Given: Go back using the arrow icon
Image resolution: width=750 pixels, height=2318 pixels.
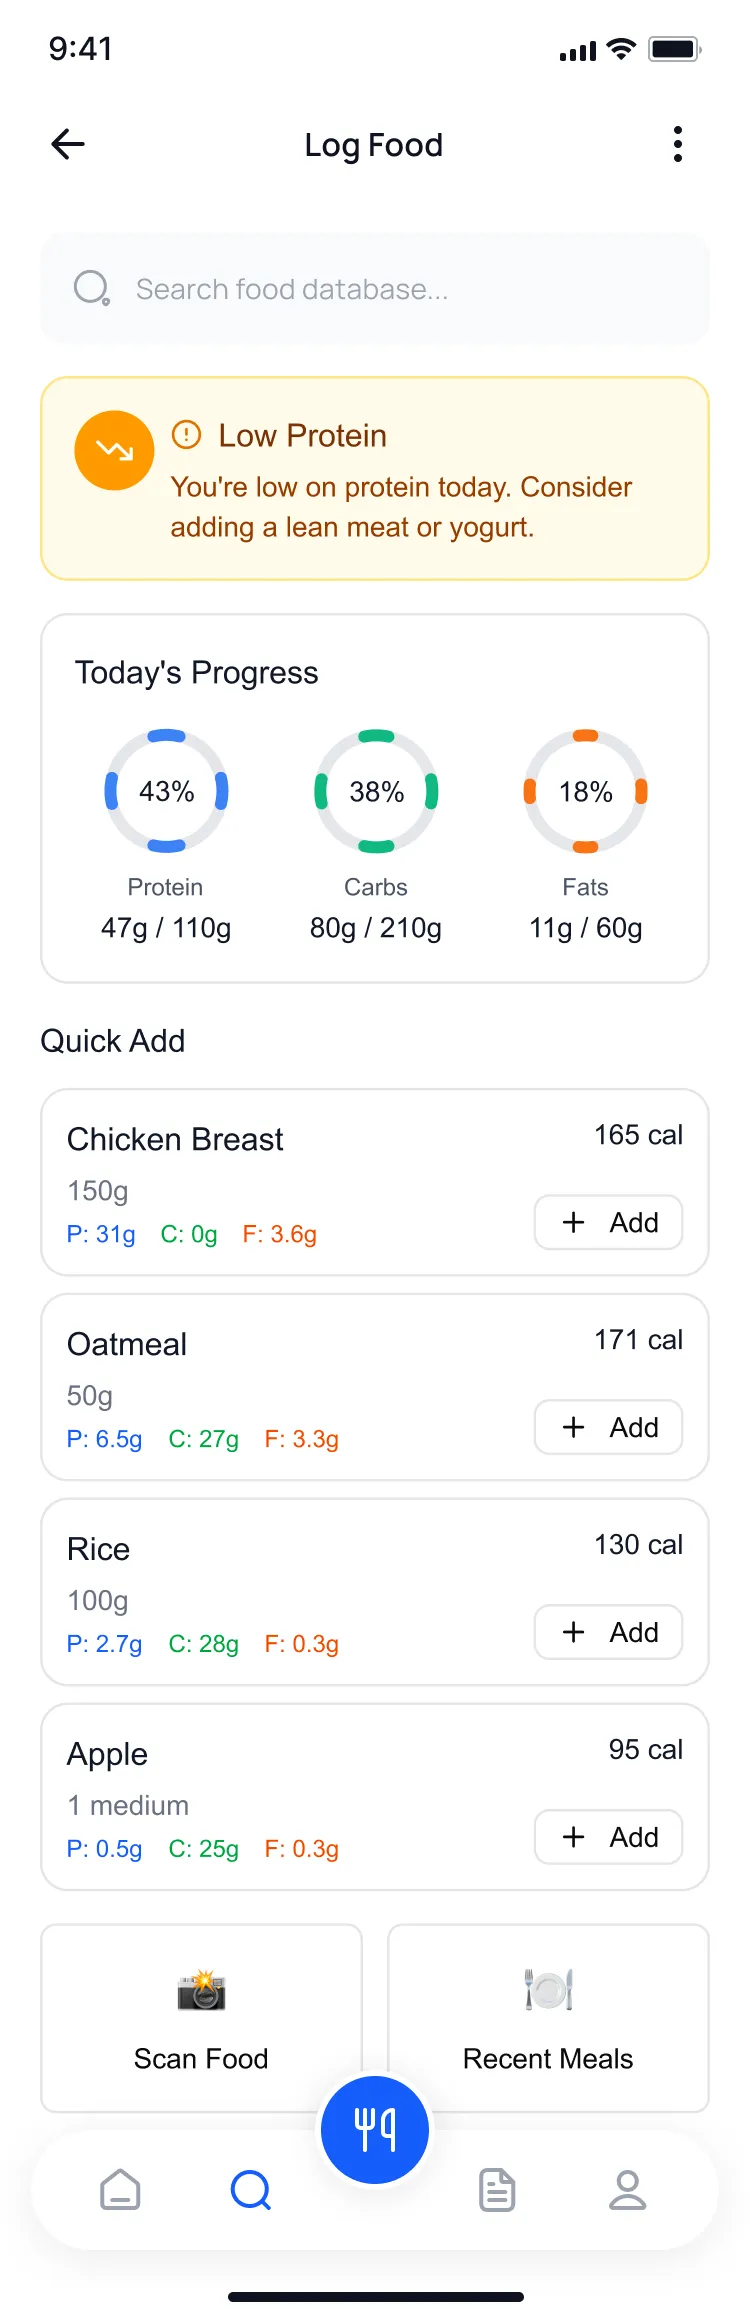Looking at the screenshot, I should pyautogui.click(x=68, y=145).
